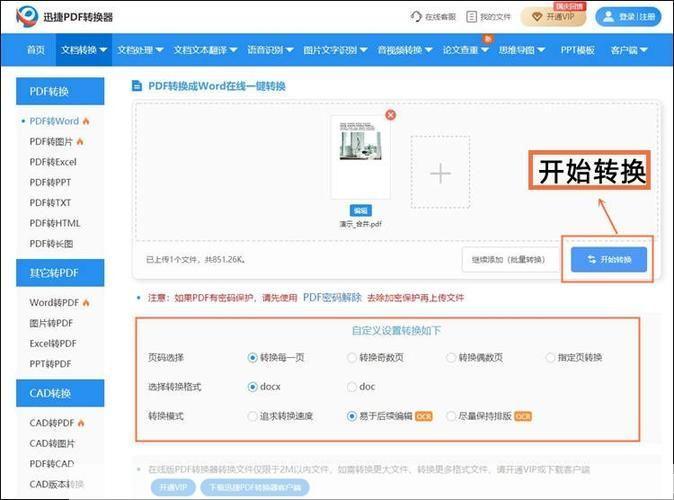Open the PDF密码解除 link
Image resolution: width=674 pixels, height=500 pixels.
tap(332, 298)
